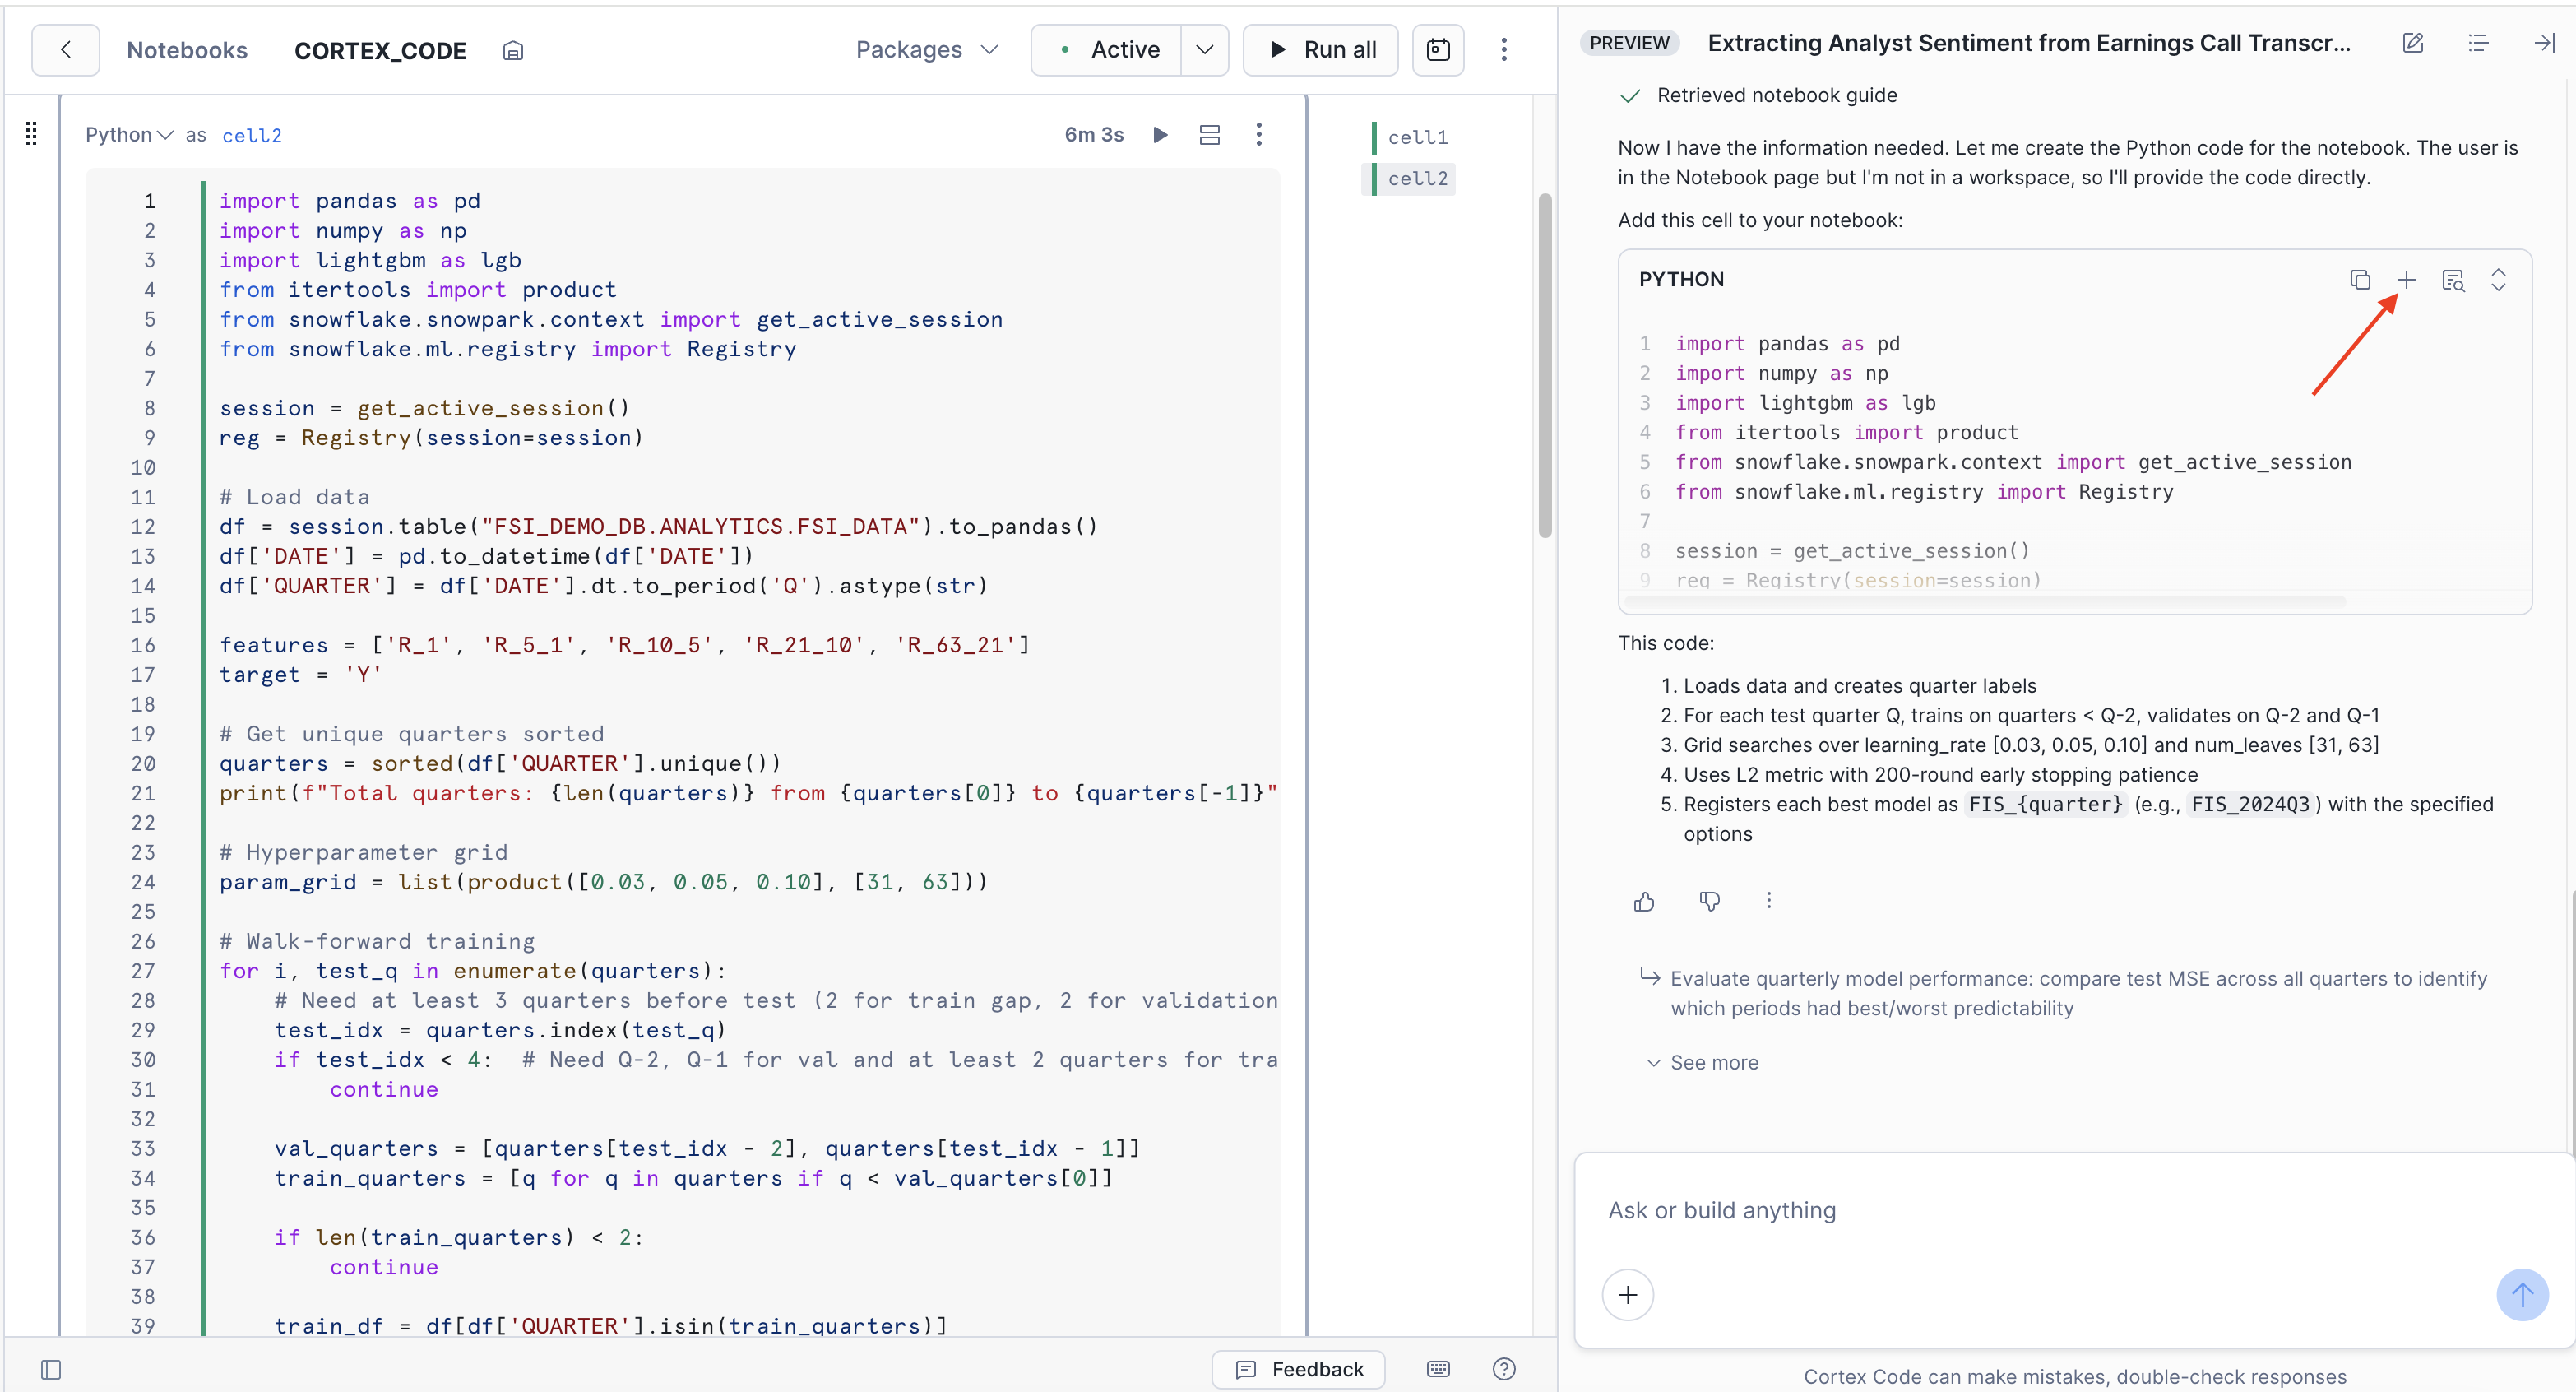Change cell2 language from Python dropdown
Image resolution: width=2576 pixels, height=1392 pixels.
tap(129, 135)
